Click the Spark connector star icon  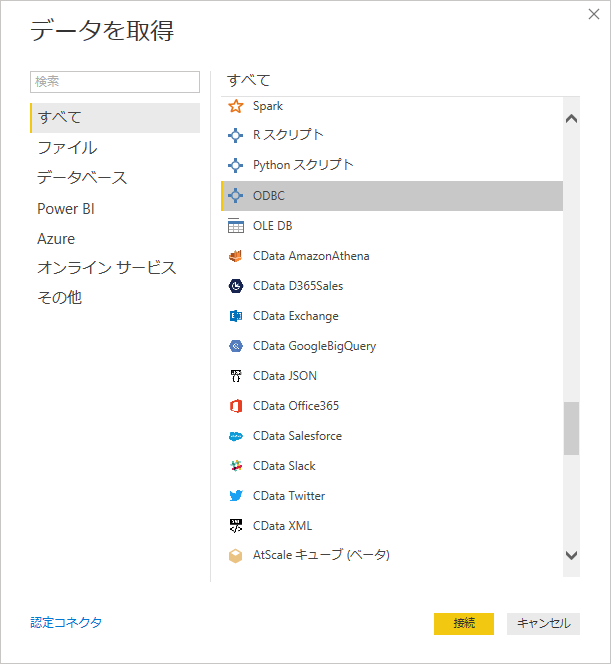[236, 106]
